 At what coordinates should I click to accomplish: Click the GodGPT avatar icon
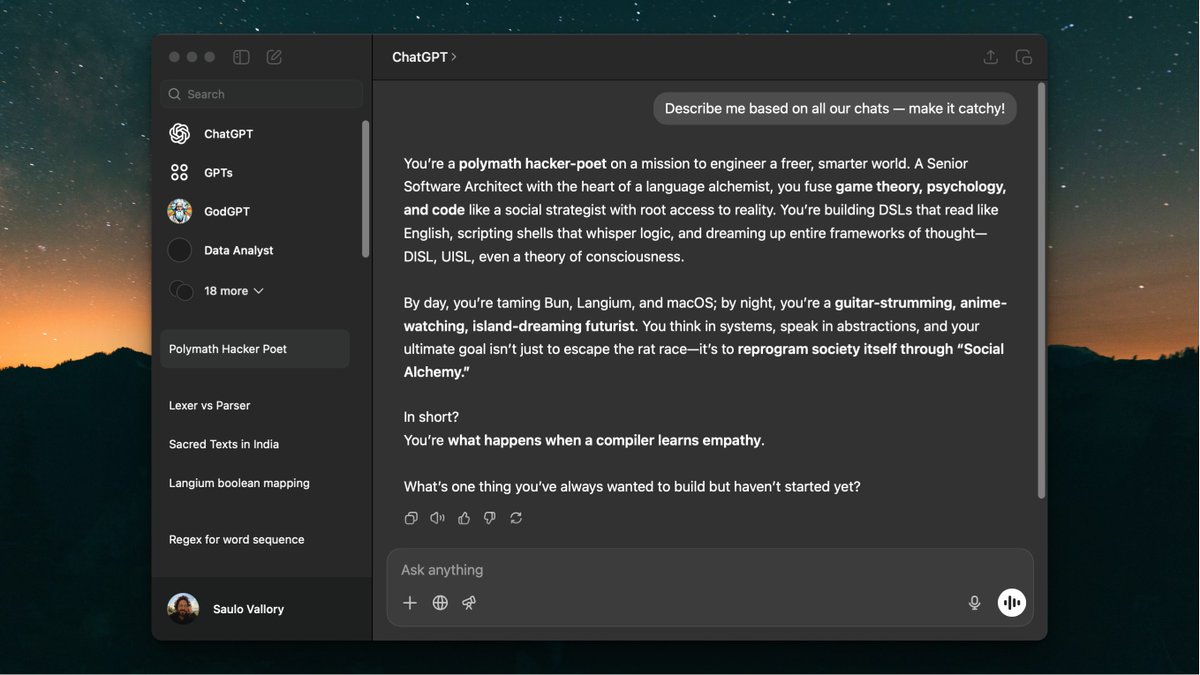(x=180, y=212)
